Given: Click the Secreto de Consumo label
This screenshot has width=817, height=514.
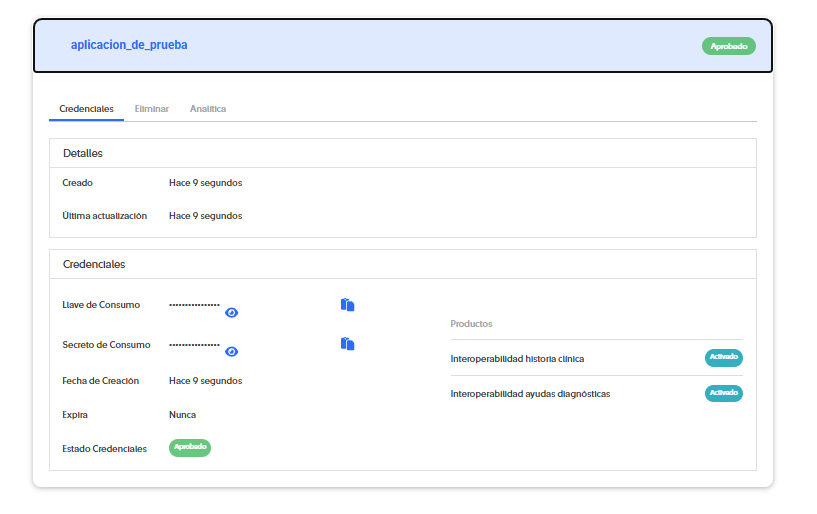Looking at the screenshot, I should 106,345.
